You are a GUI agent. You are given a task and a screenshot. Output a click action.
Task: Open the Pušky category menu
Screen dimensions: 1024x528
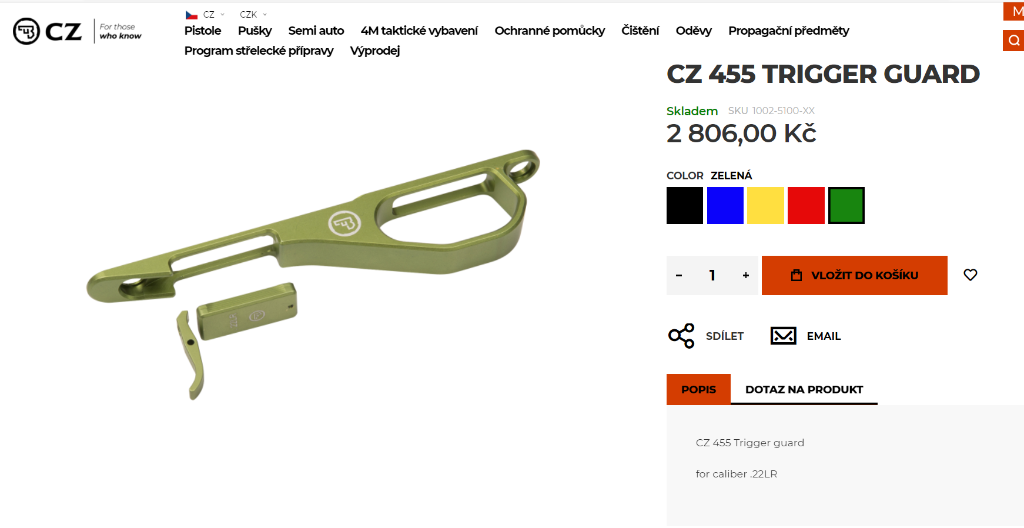coord(255,31)
